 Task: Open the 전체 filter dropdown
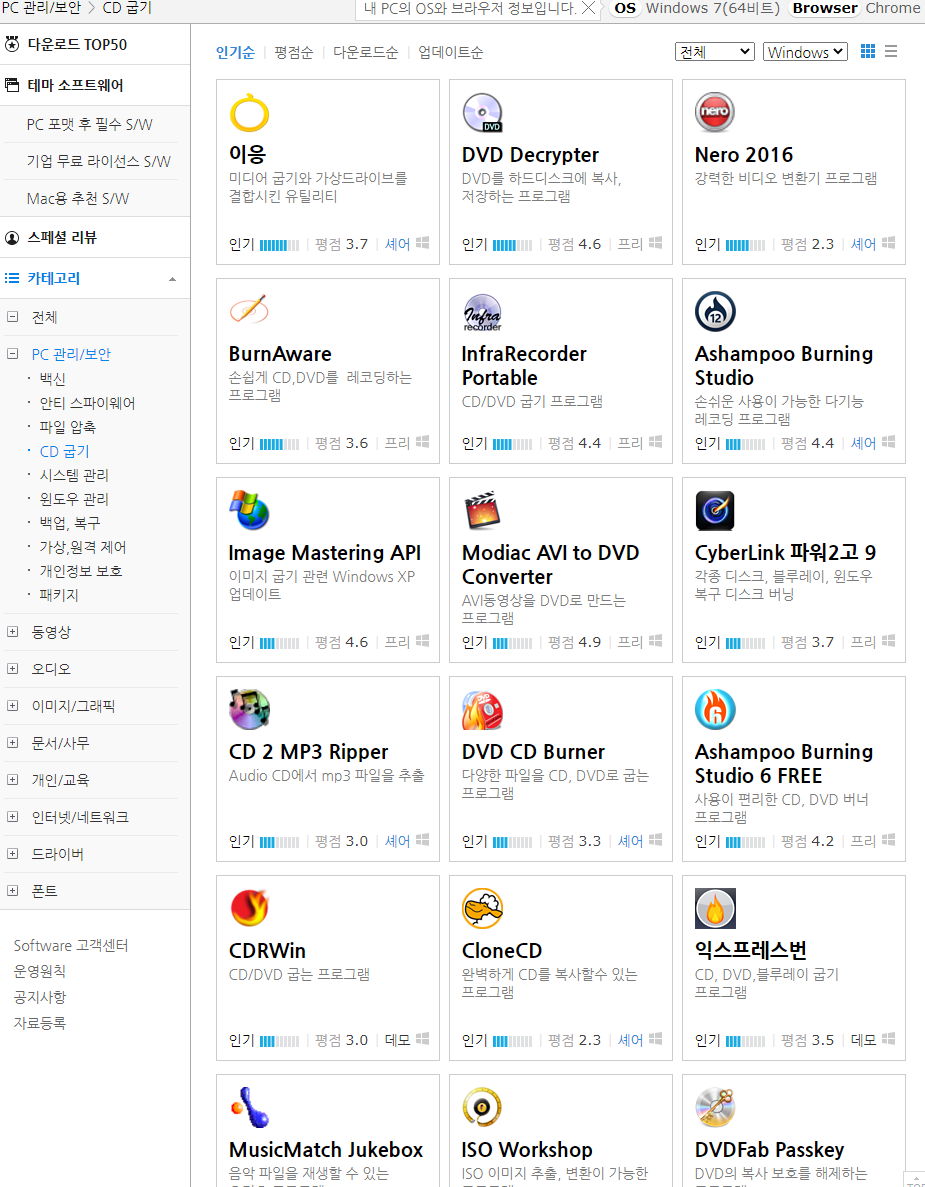pyautogui.click(x=715, y=51)
